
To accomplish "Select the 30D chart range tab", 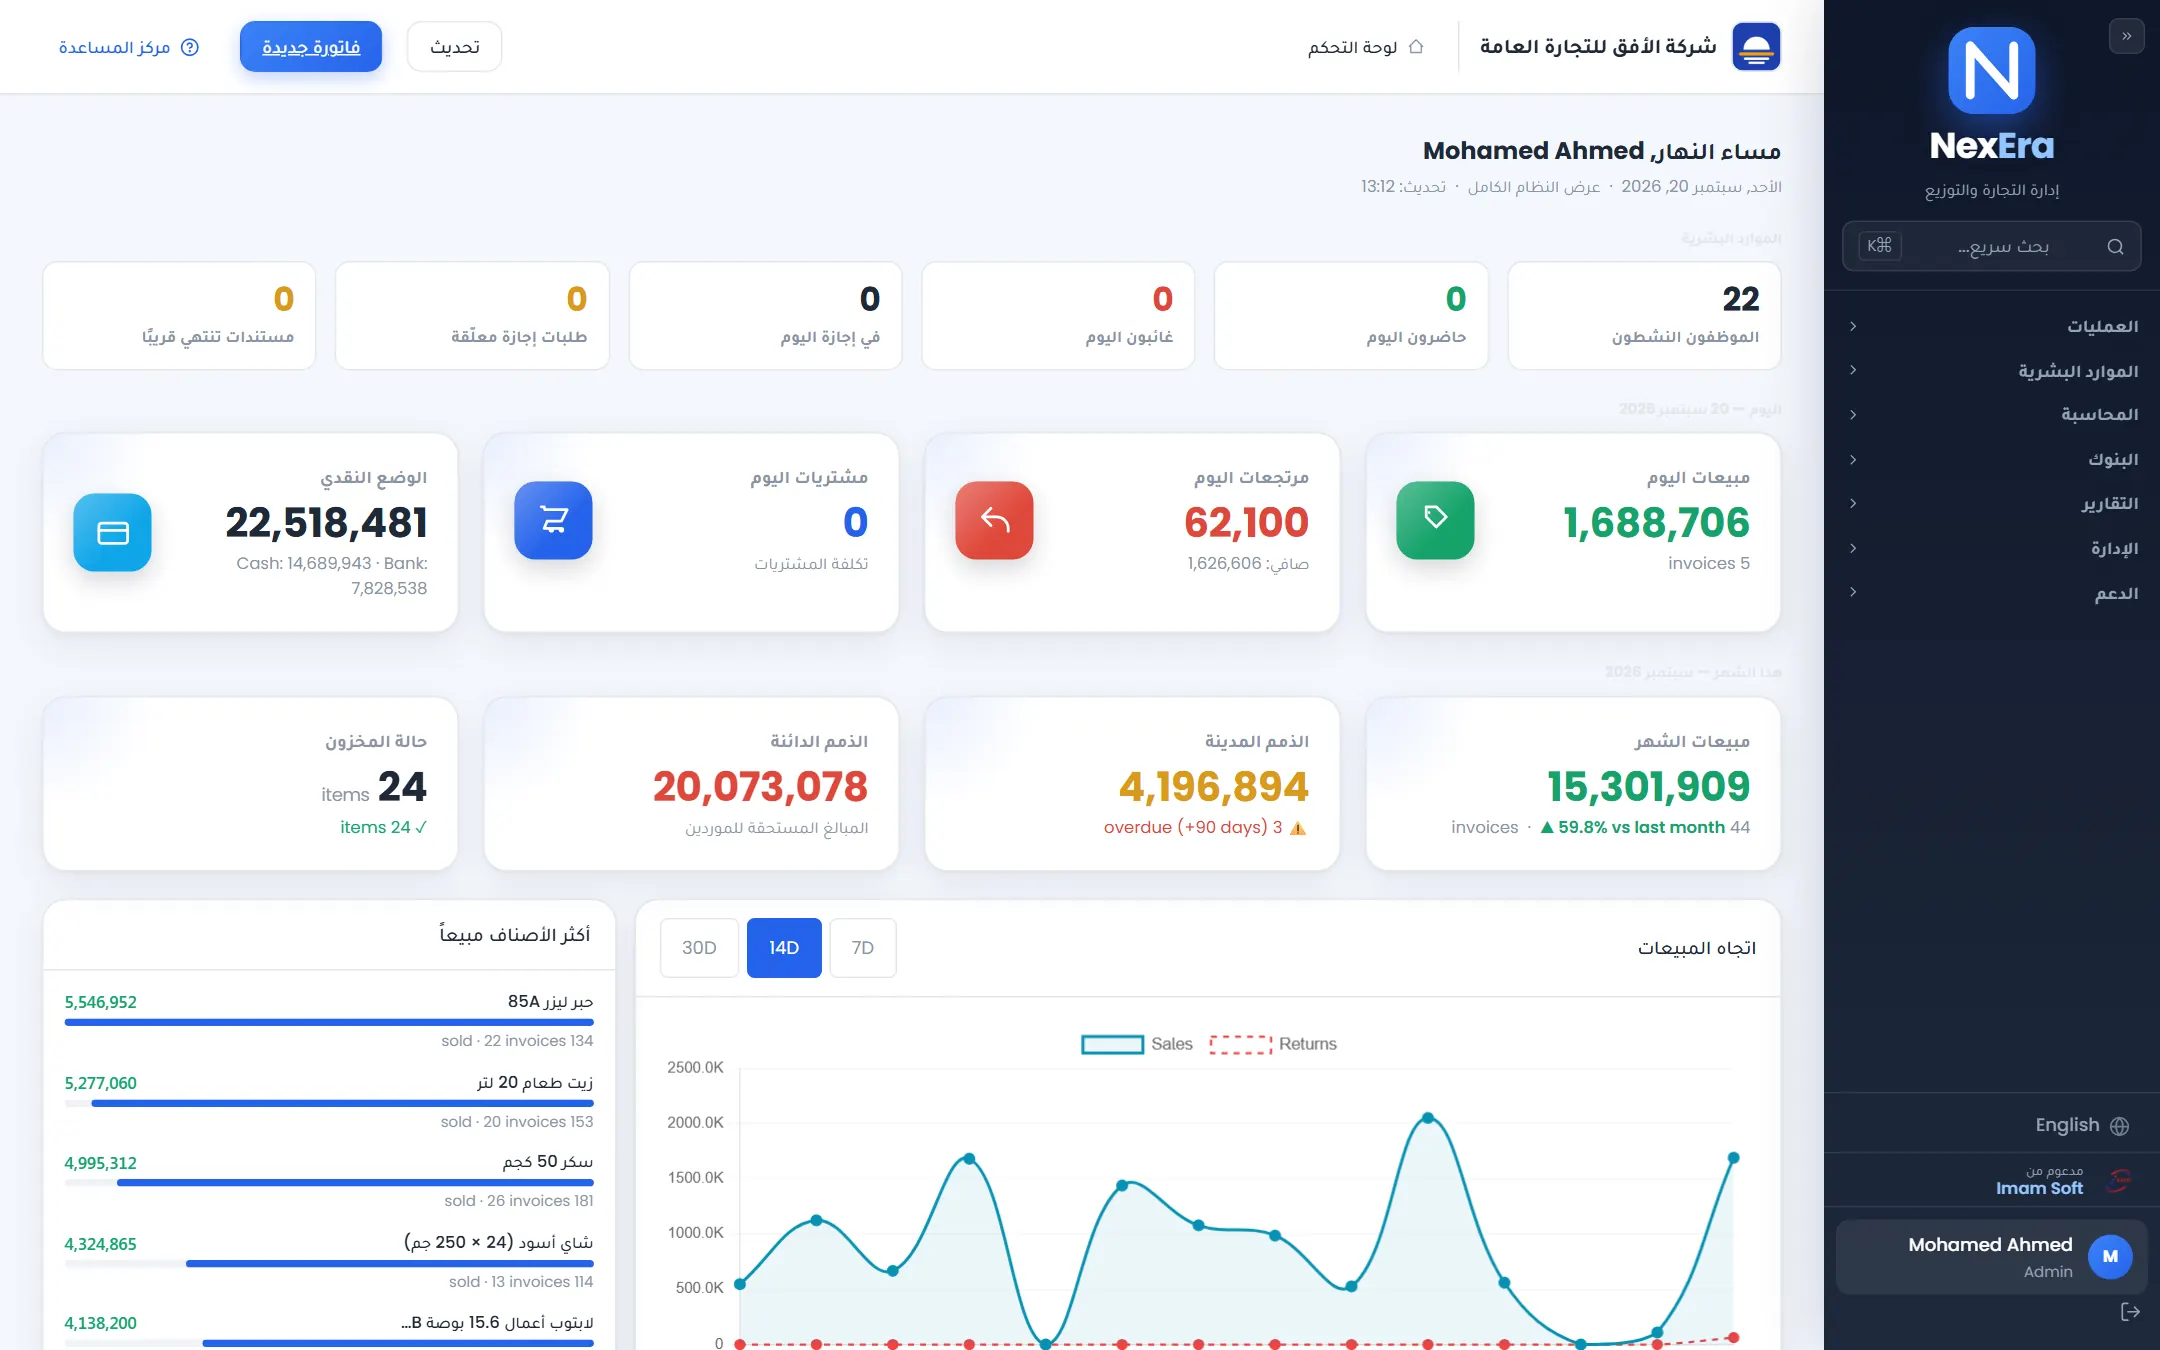I will coord(699,948).
